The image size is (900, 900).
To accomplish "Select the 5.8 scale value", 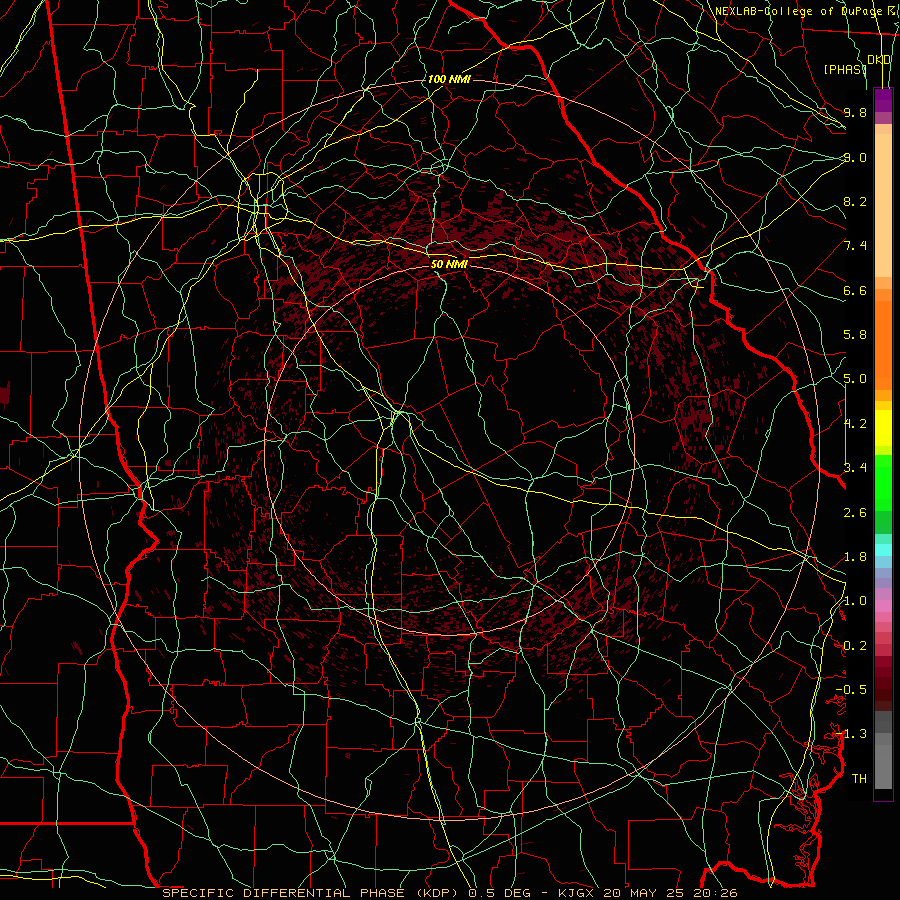I will tap(855, 335).
